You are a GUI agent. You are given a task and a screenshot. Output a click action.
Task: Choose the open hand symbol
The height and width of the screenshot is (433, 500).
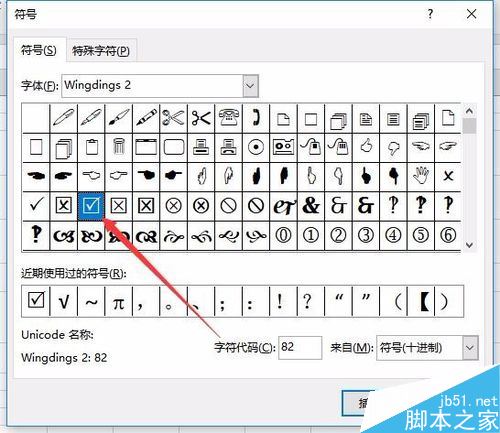[x=421, y=176]
